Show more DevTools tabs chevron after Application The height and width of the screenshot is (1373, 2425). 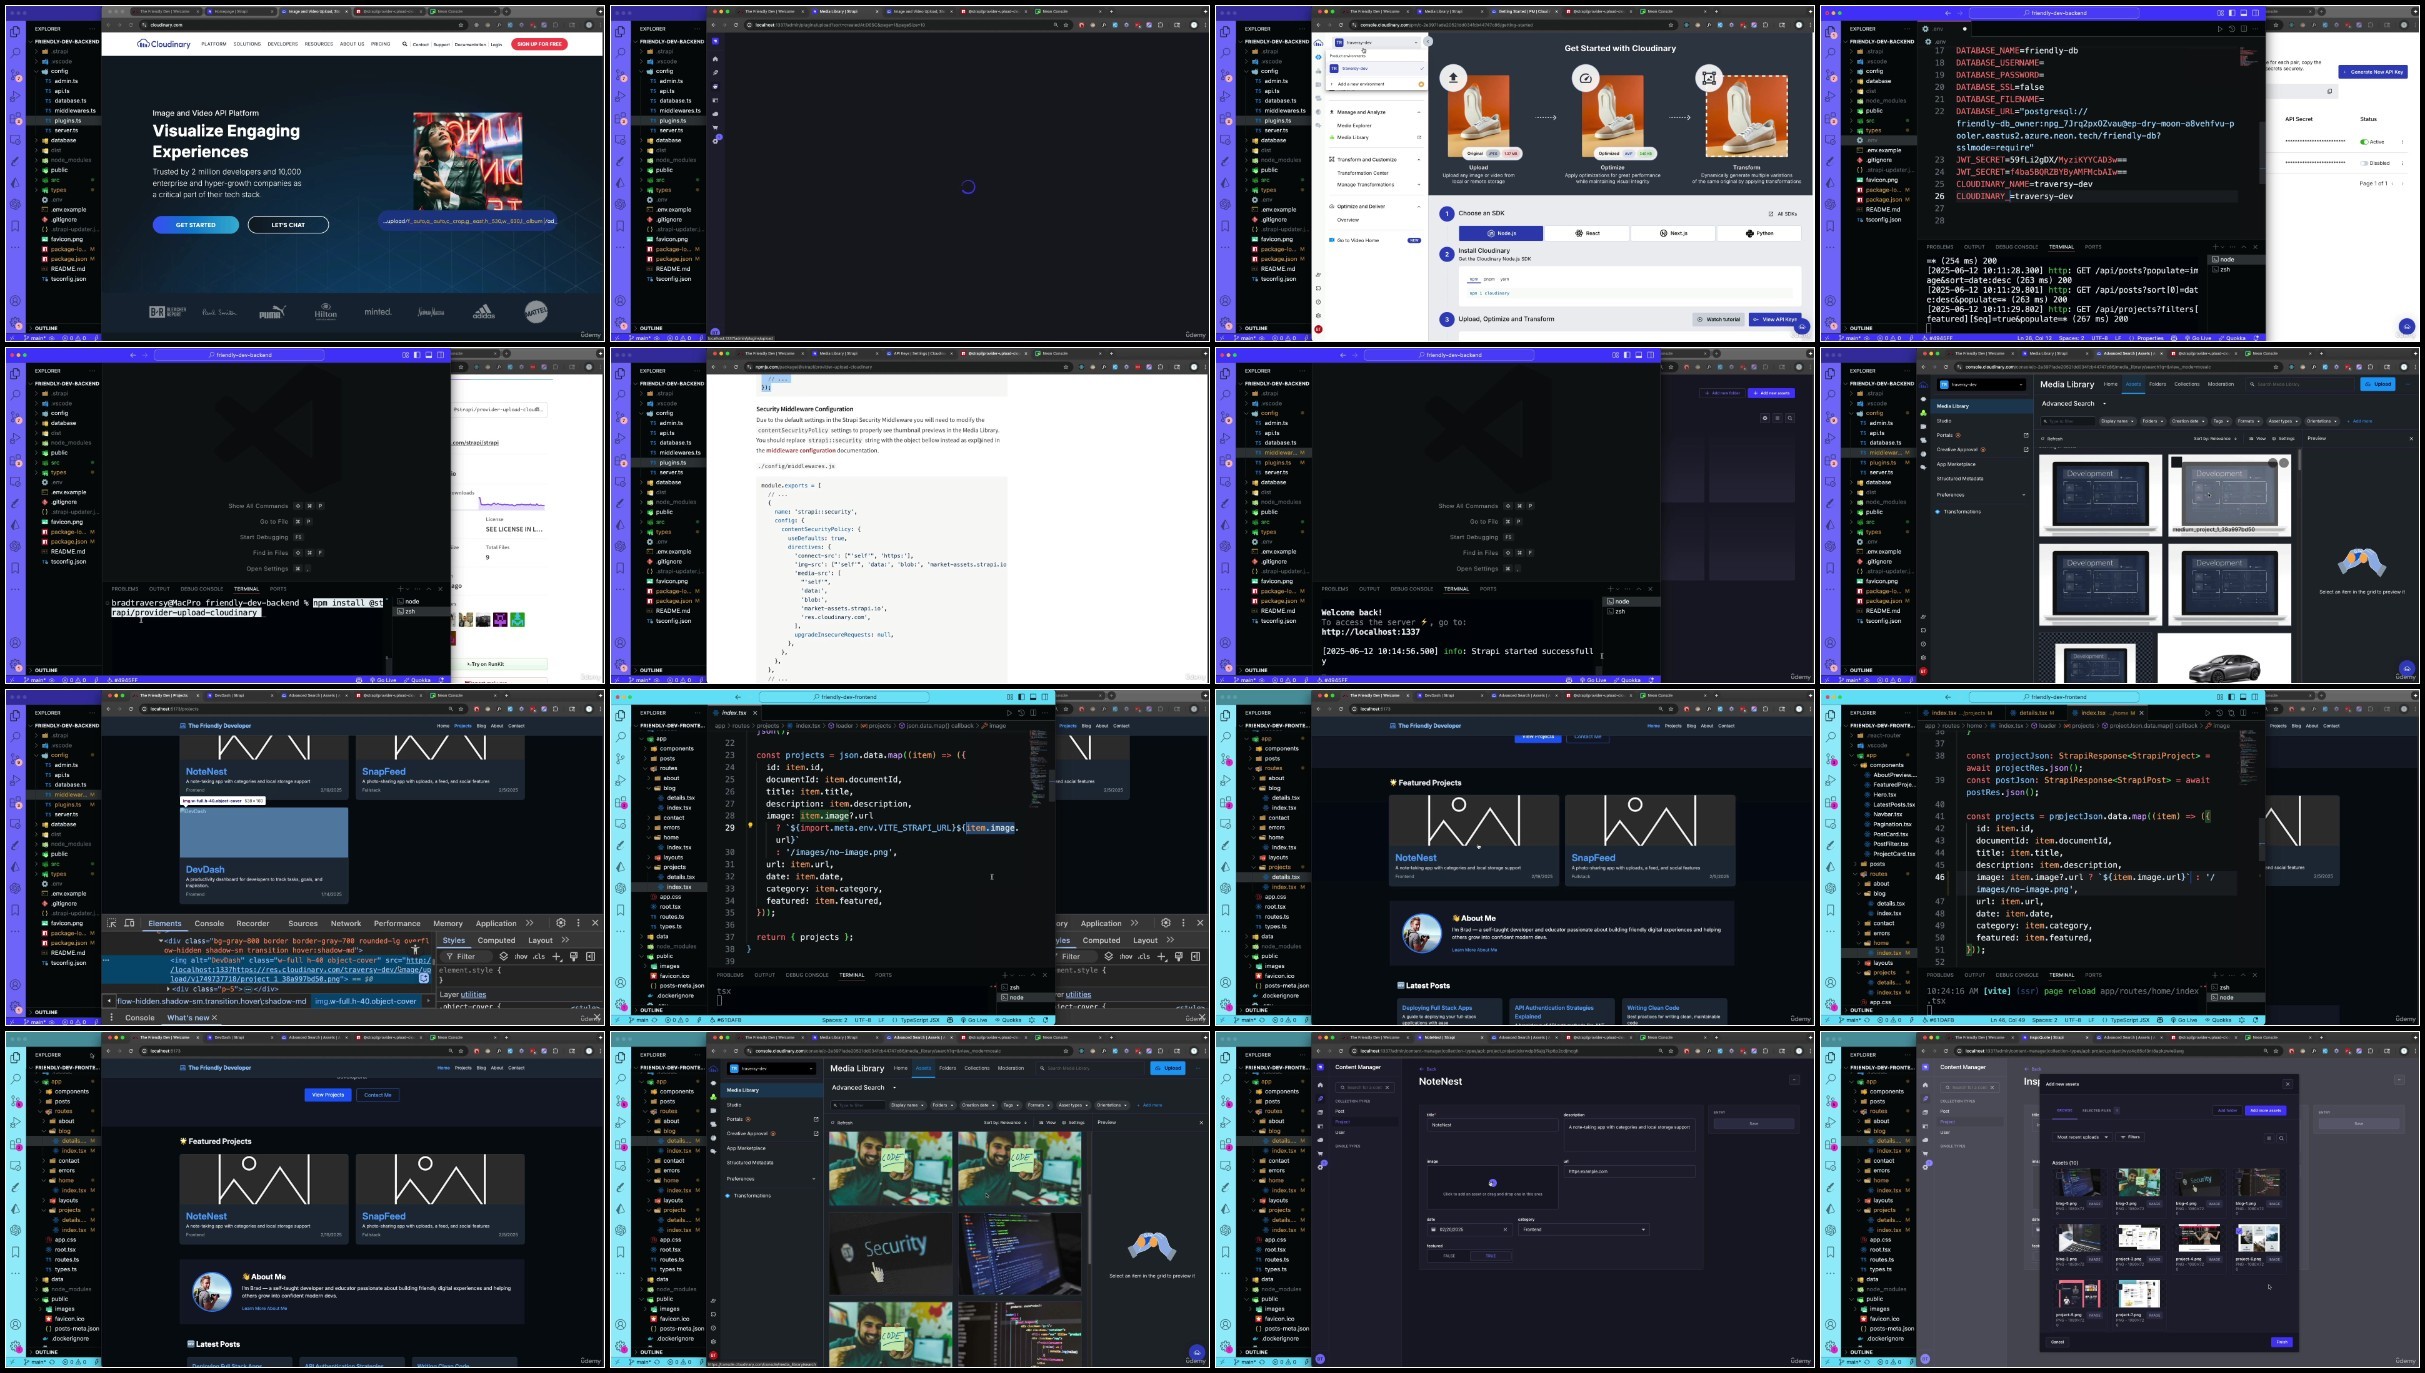(530, 923)
